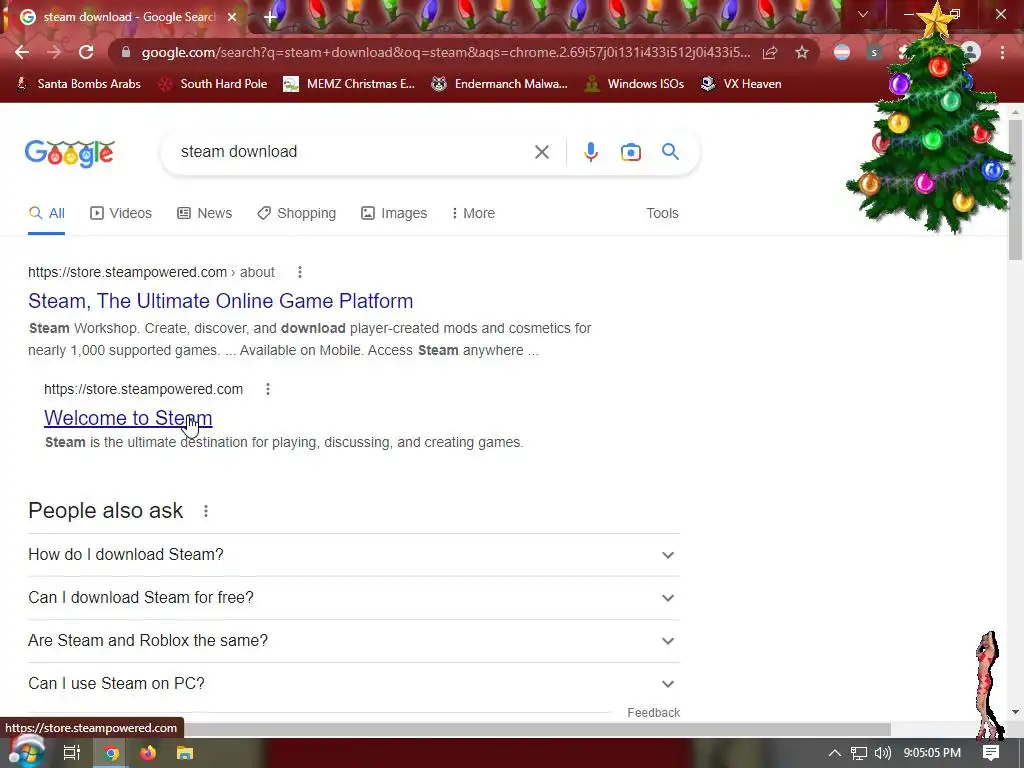Click the vertical scrollbar thumb

[1015, 191]
